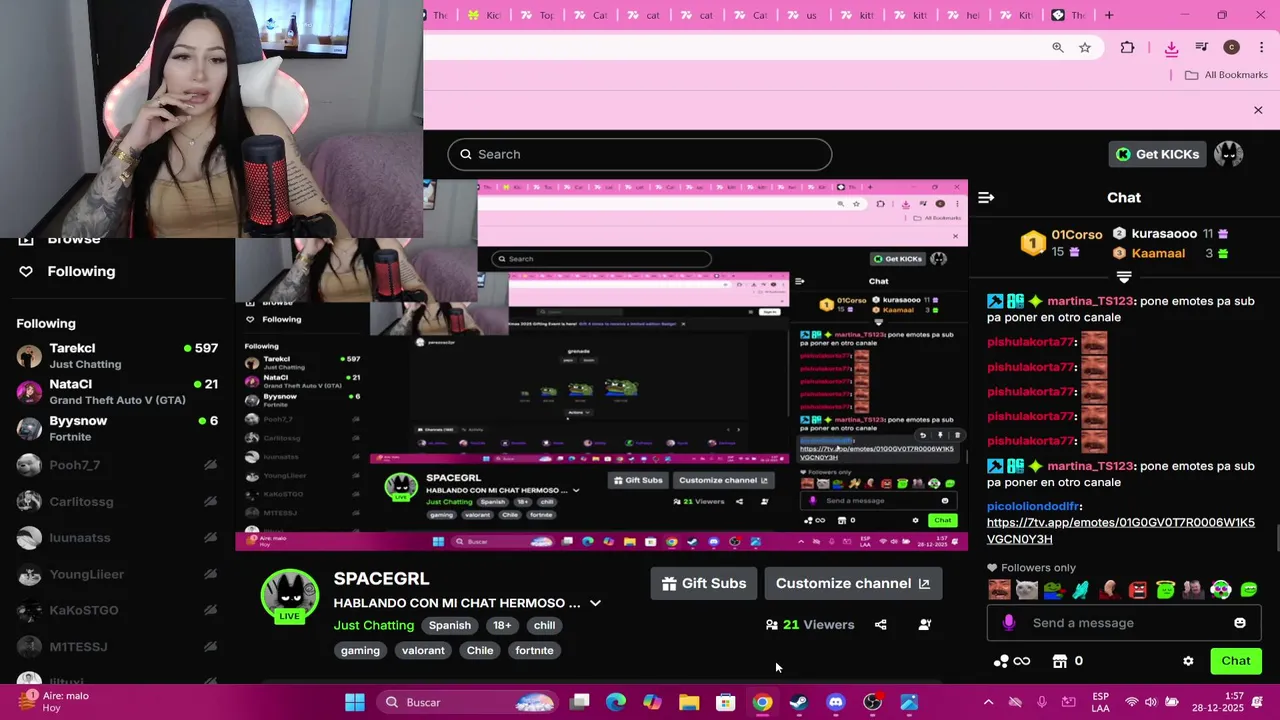
Task: Insert the white cat emote
Action: click(x=1027, y=590)
